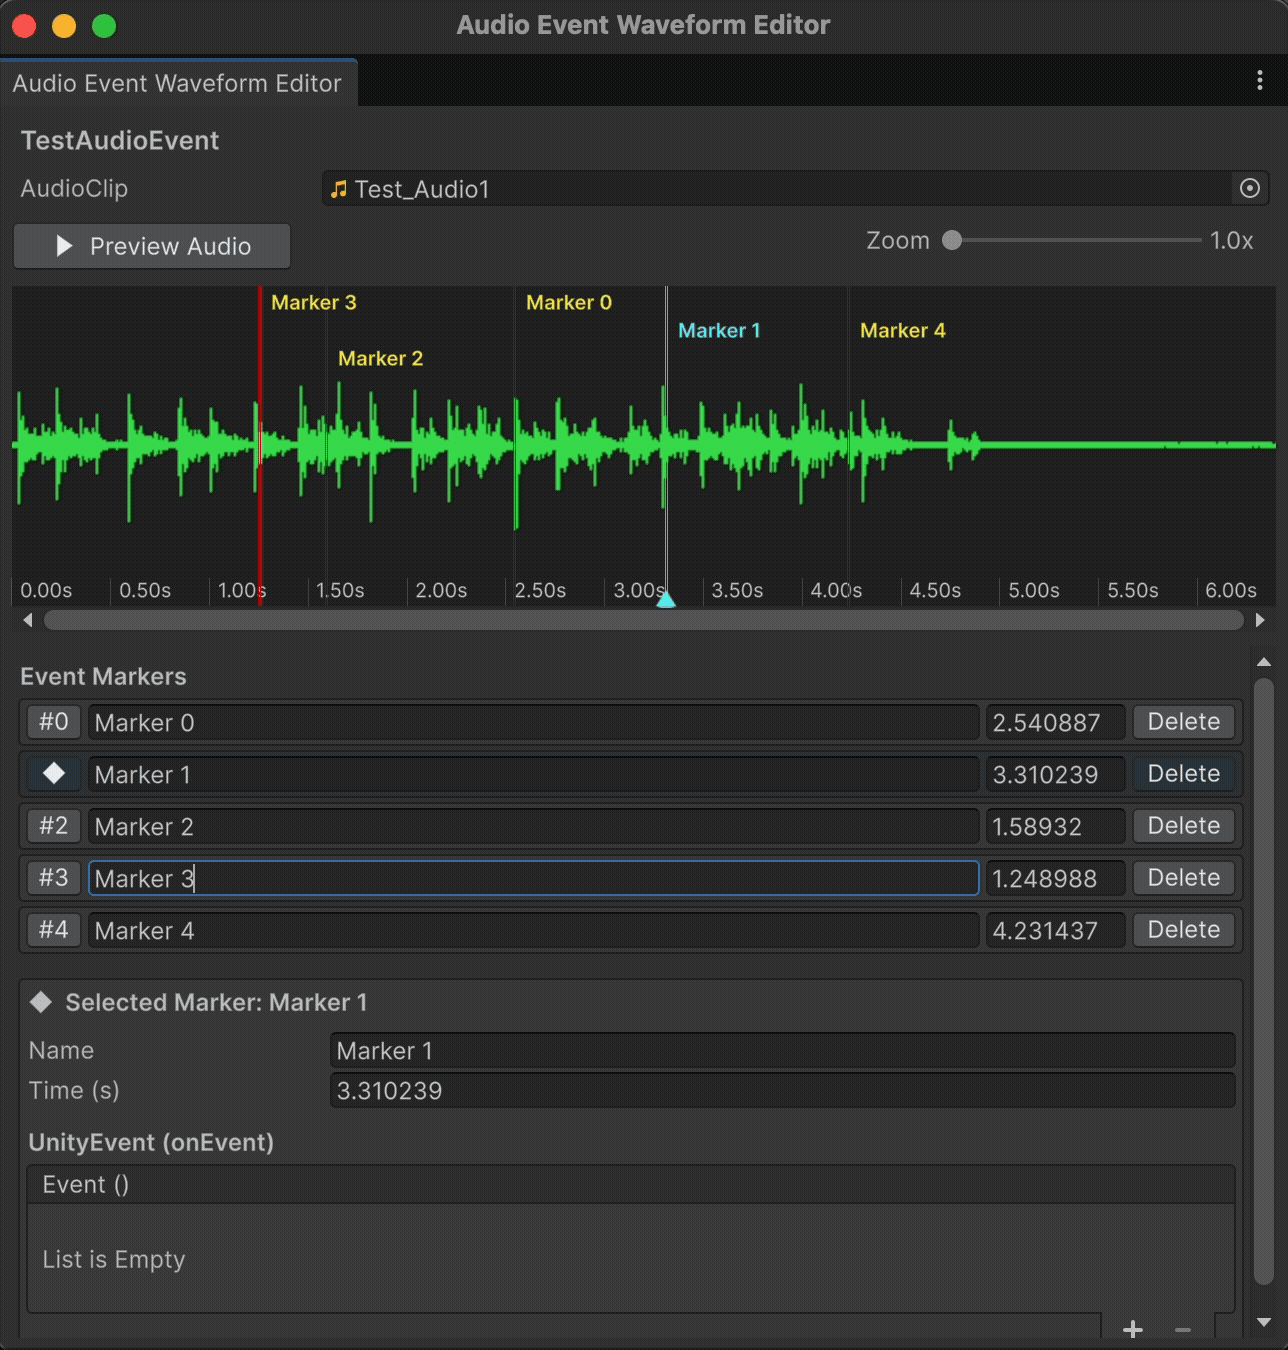Select marker index button #3
Viewport: 1288px width, 1350px height.
[54, 878]
